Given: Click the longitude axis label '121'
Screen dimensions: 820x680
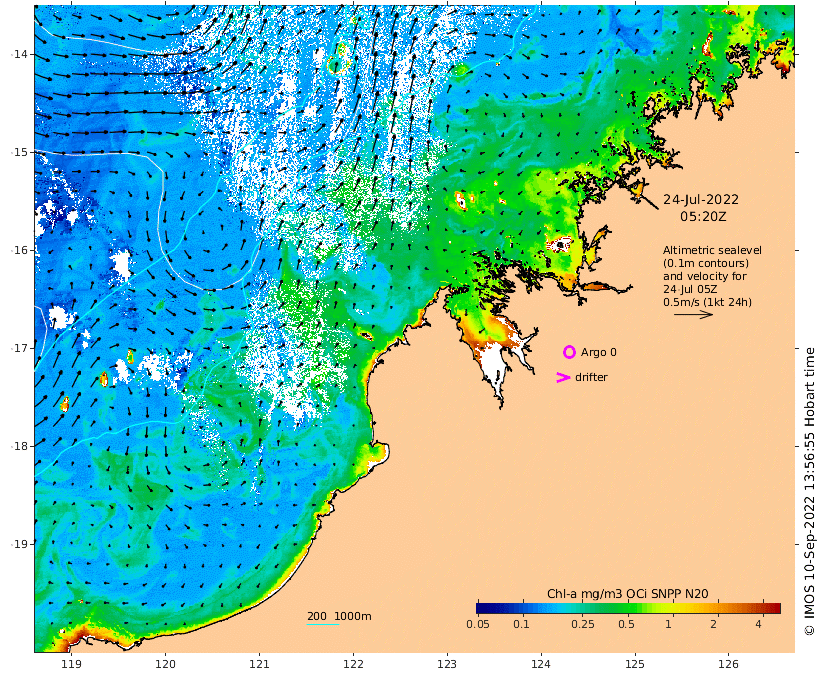Looking at the screenshot, I should [259, 664].
